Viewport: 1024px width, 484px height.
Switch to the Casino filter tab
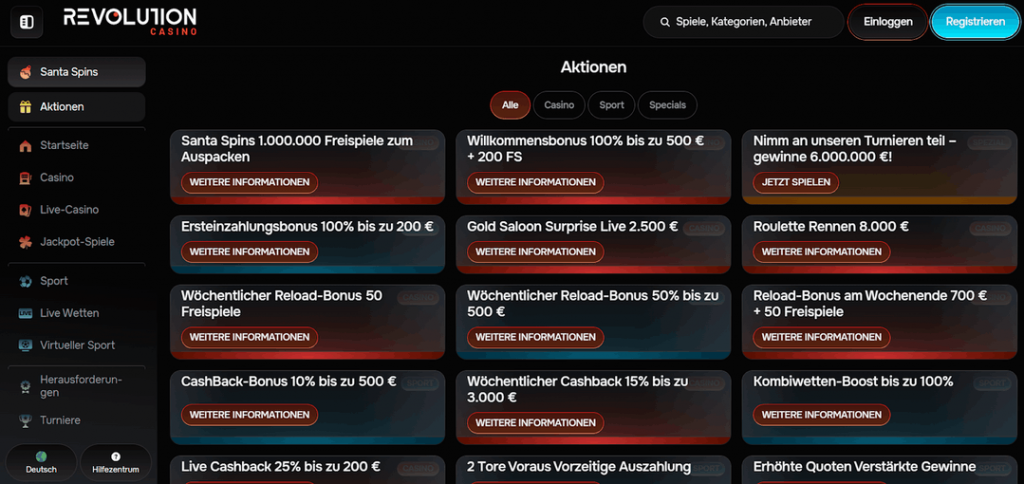click(559, 105)
